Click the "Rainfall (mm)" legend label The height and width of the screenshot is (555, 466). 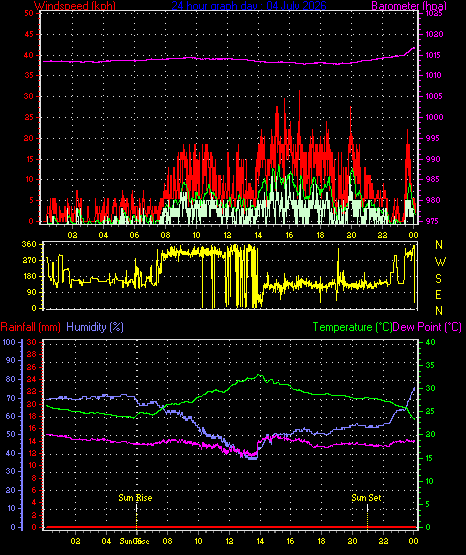pos(30,327)
